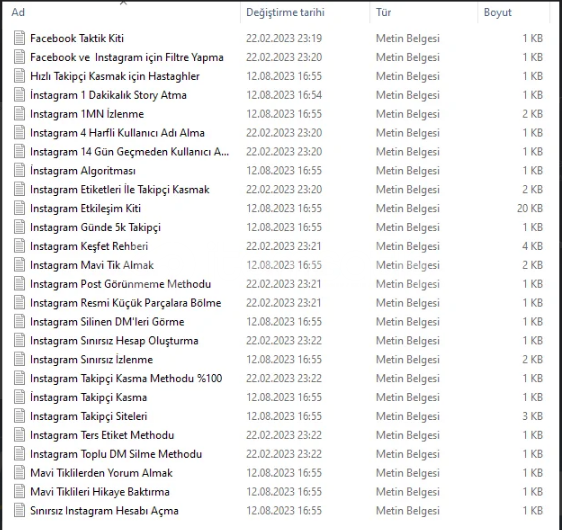Click the Instagram Algoritması document icon
Viewport: 562px width, 530px height.
click(19, 171)
